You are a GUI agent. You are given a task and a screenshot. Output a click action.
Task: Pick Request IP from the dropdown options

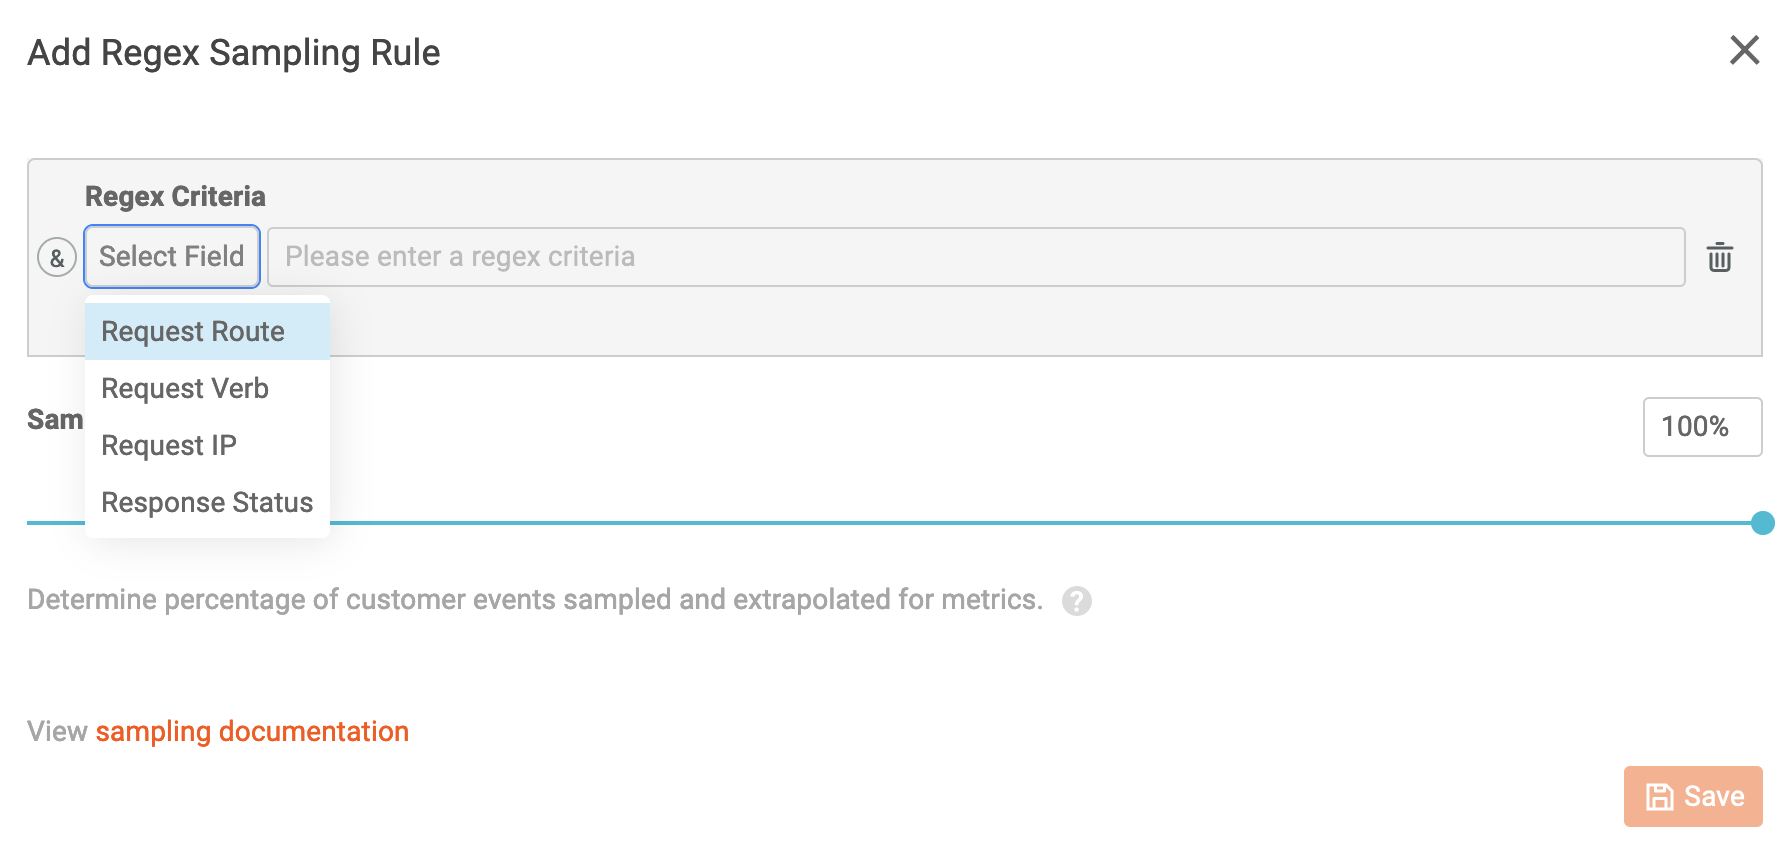[168, 445]
